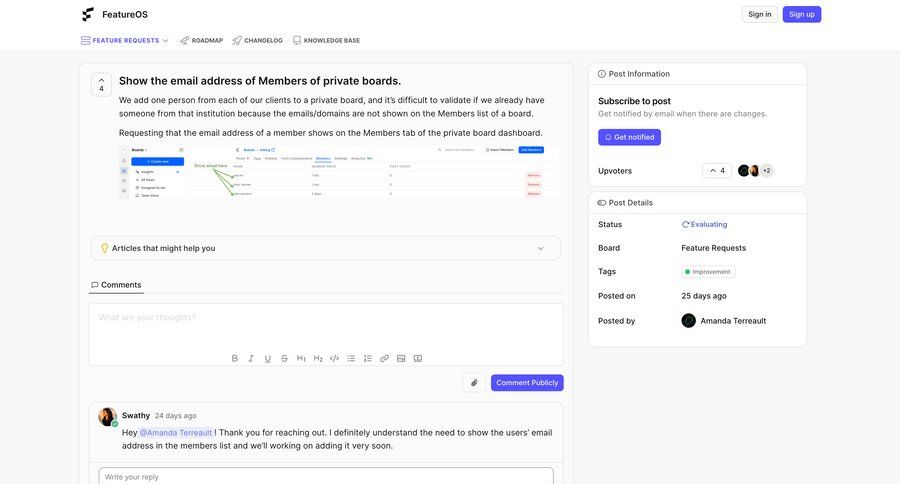
Task: Insert a hyperlink in the comment
Action: pos(385,358)
